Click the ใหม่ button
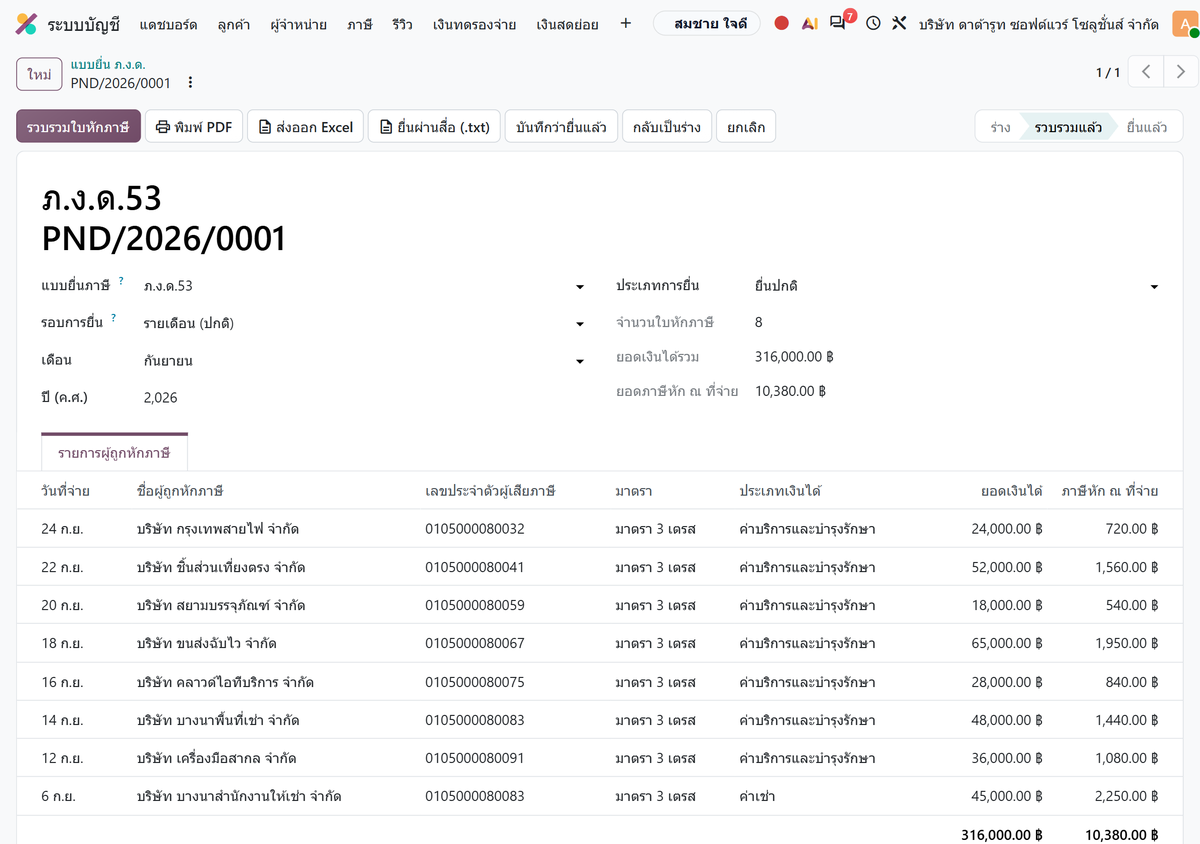Viewport: 1200px width, 844px height. pos(39,74)
